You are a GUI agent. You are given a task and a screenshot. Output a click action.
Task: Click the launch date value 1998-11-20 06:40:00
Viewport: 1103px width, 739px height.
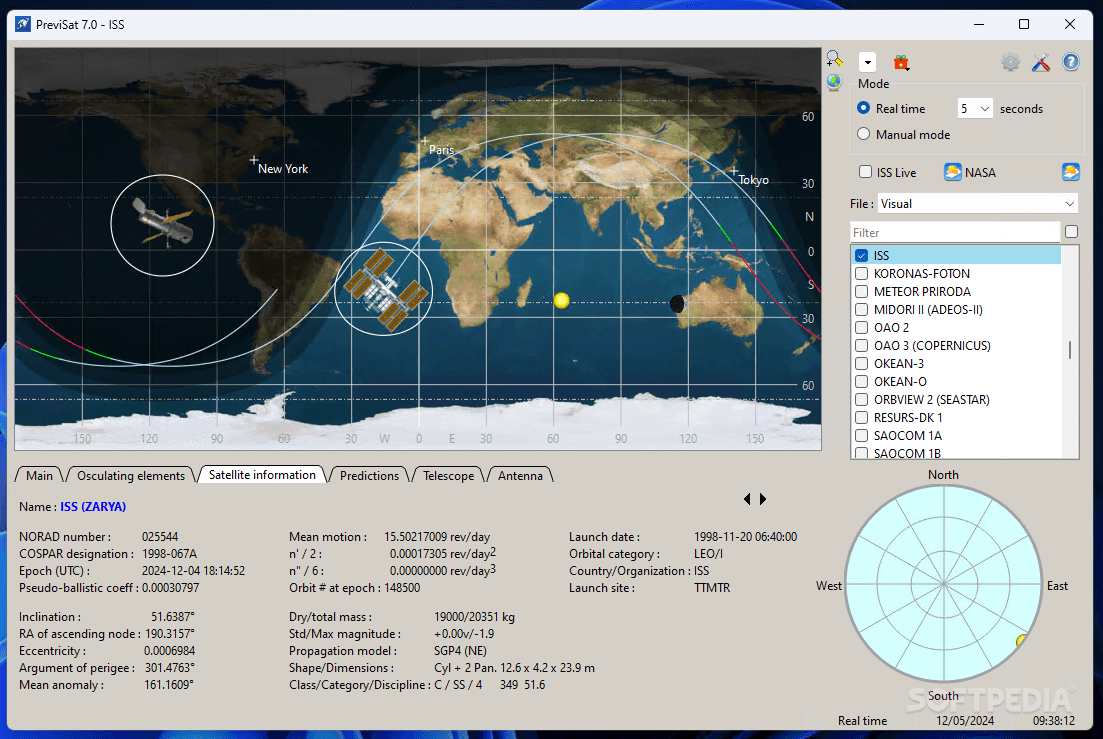(x=746, y=536)
